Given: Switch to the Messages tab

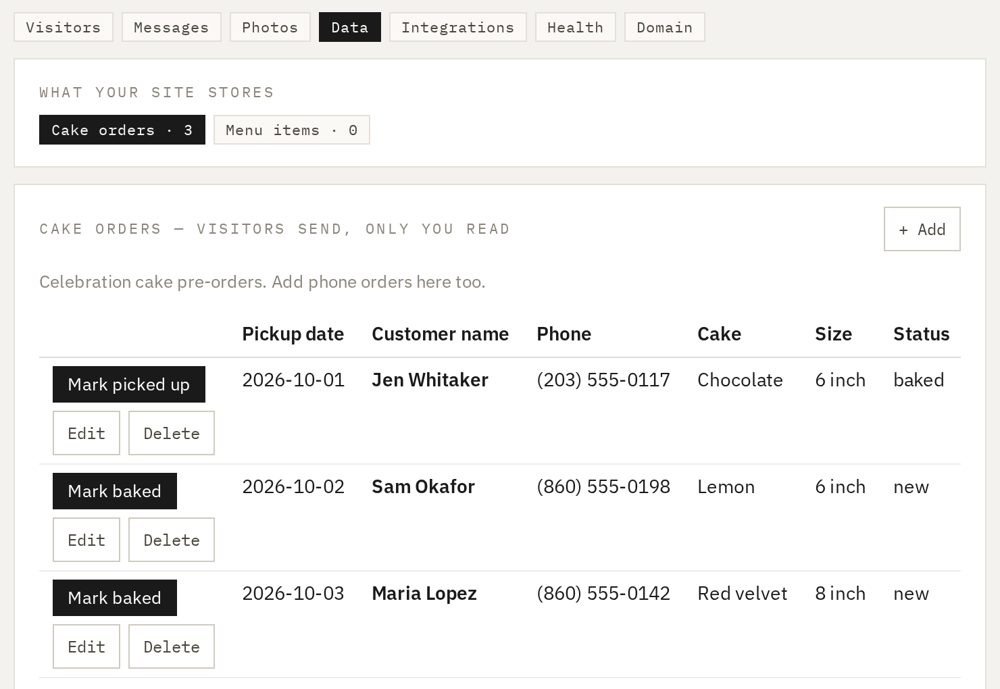Looking at the screenshot, I should [171, 27].
